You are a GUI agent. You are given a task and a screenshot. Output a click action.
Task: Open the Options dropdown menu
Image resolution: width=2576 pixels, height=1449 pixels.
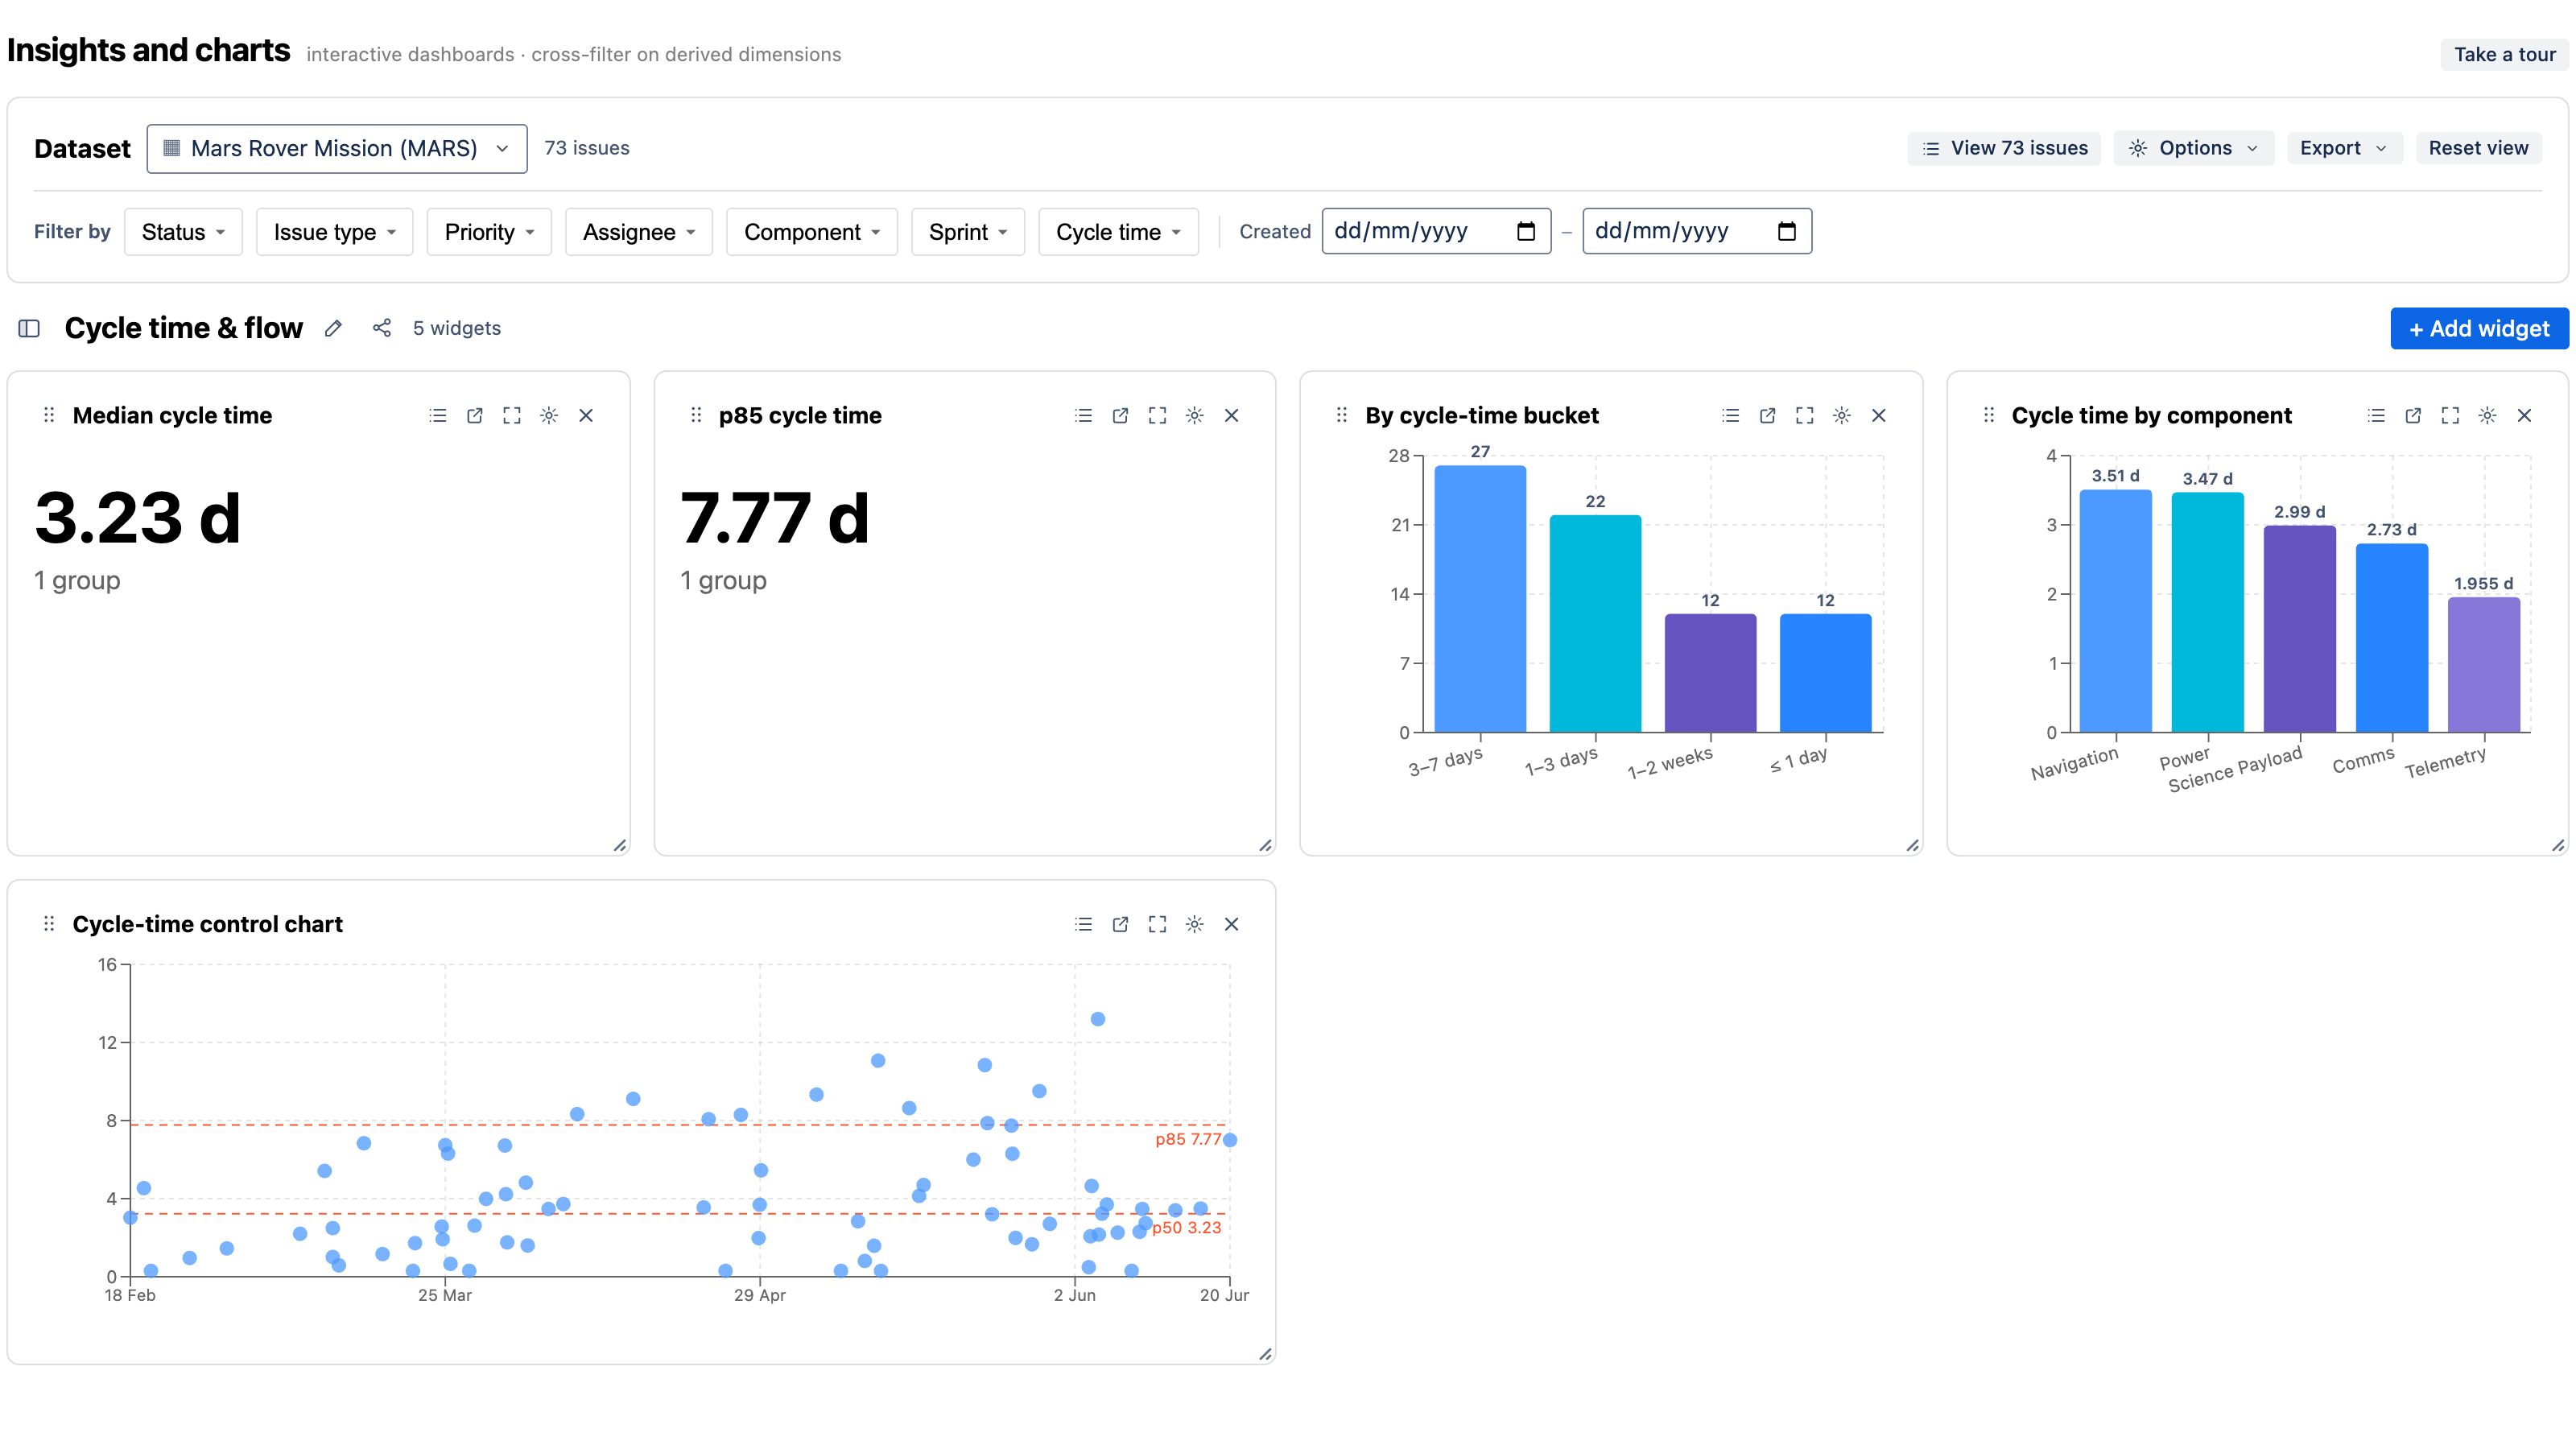2194,148
